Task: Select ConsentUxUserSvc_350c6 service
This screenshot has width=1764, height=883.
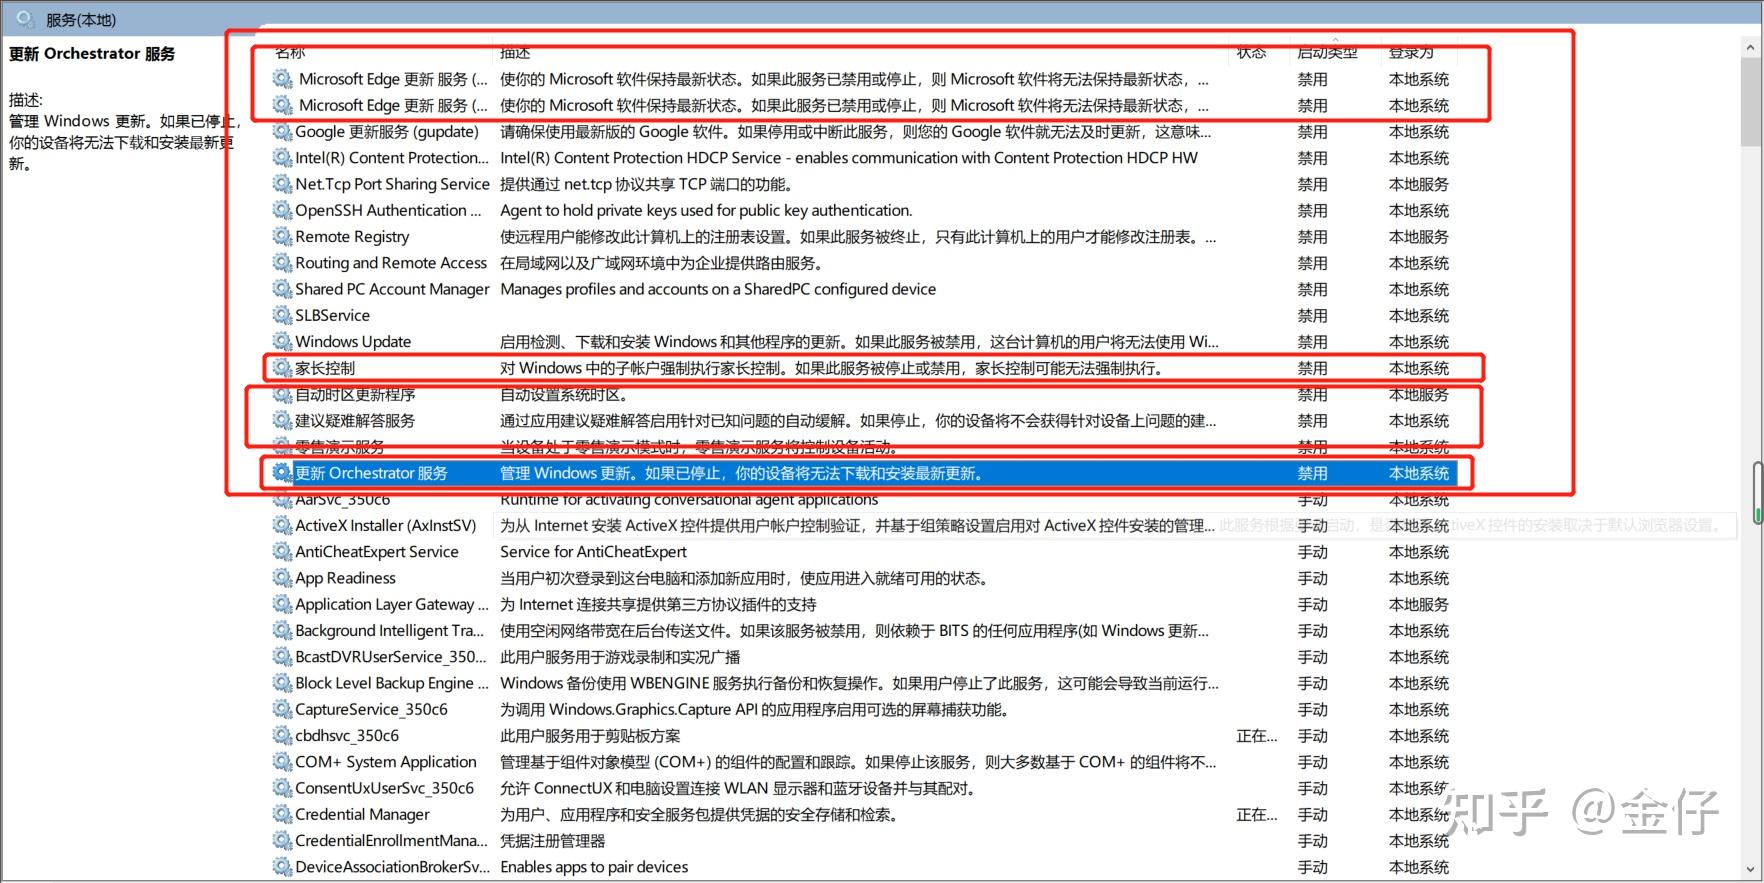Action: point(384,788)
